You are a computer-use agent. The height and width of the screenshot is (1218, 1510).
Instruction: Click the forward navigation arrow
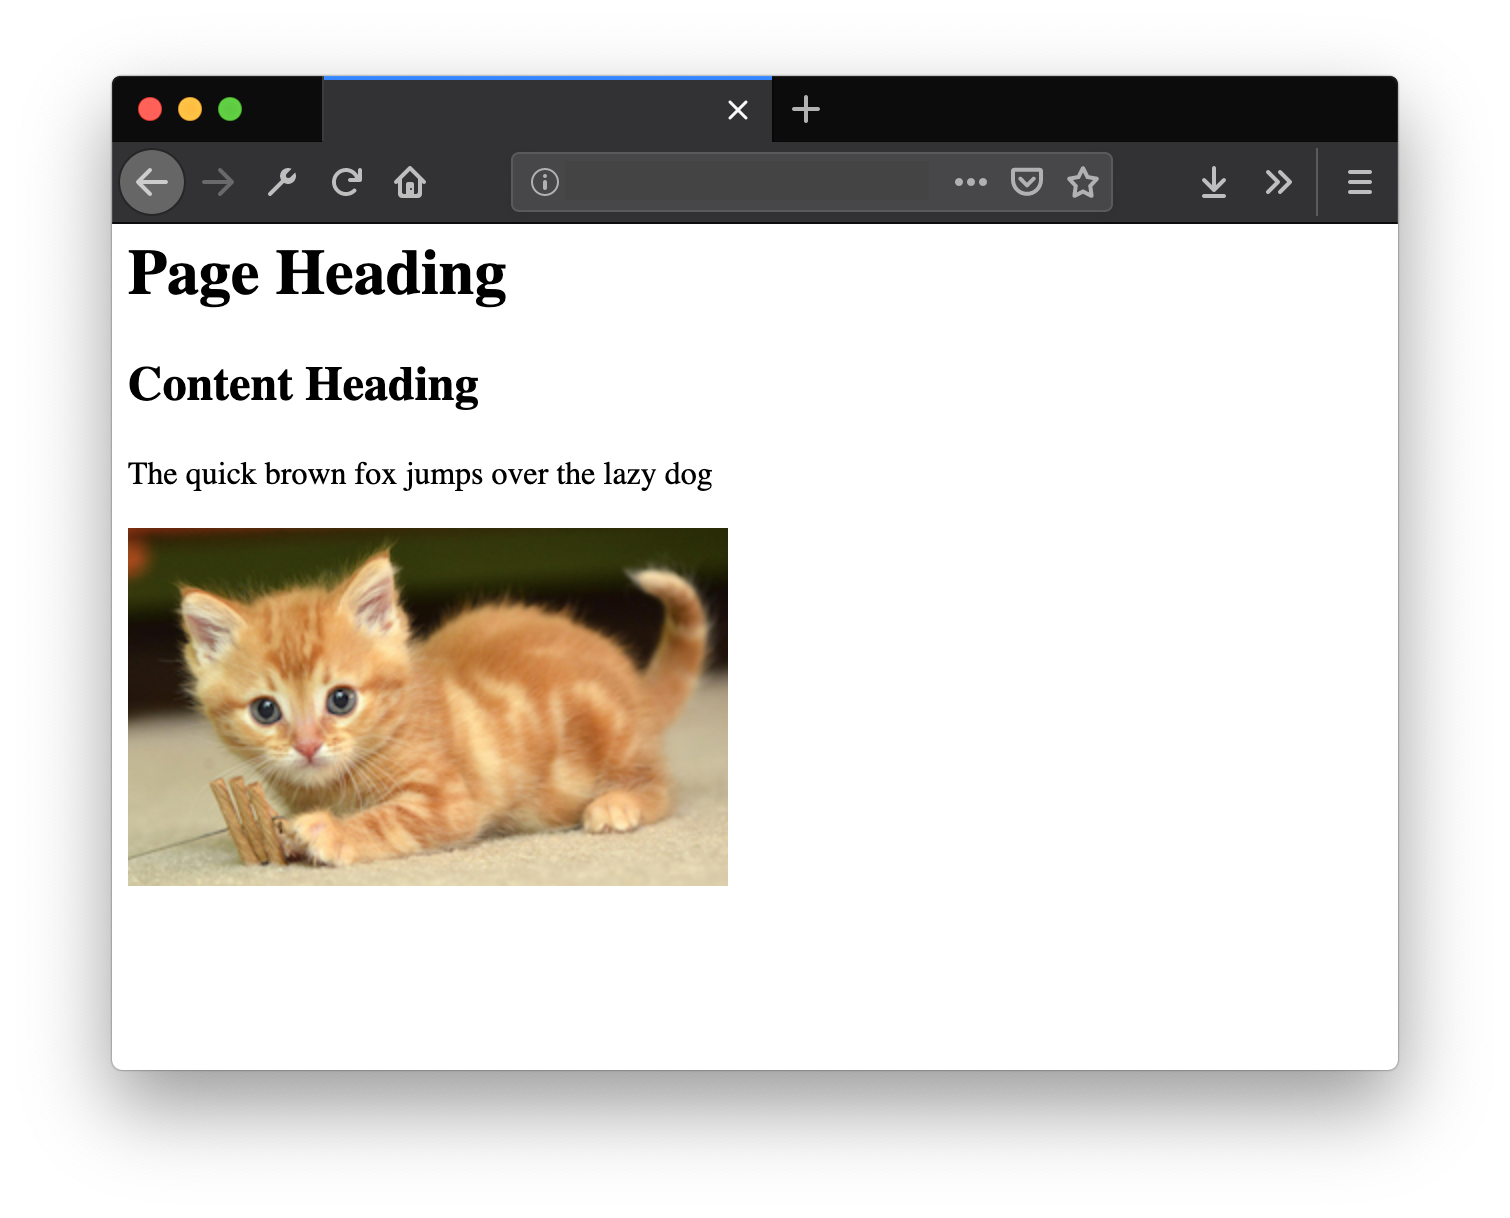pos(217,181)
